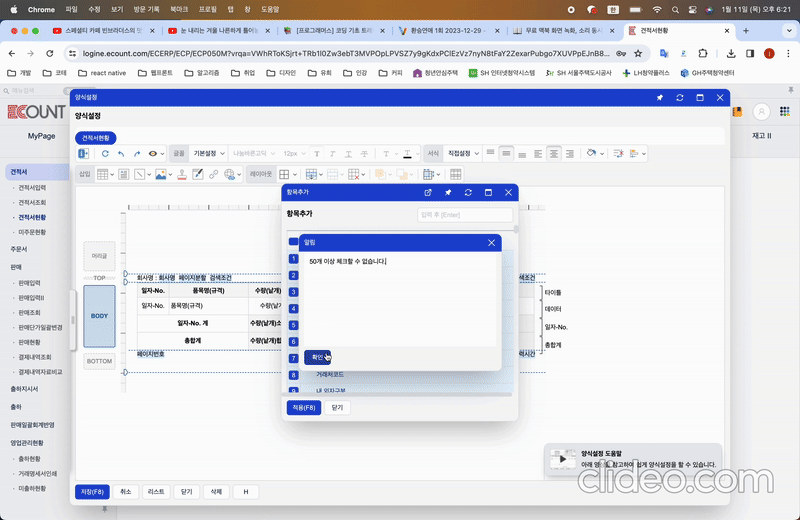
Task: Toggle bold text formatting
Action: [x=317, y=154]
